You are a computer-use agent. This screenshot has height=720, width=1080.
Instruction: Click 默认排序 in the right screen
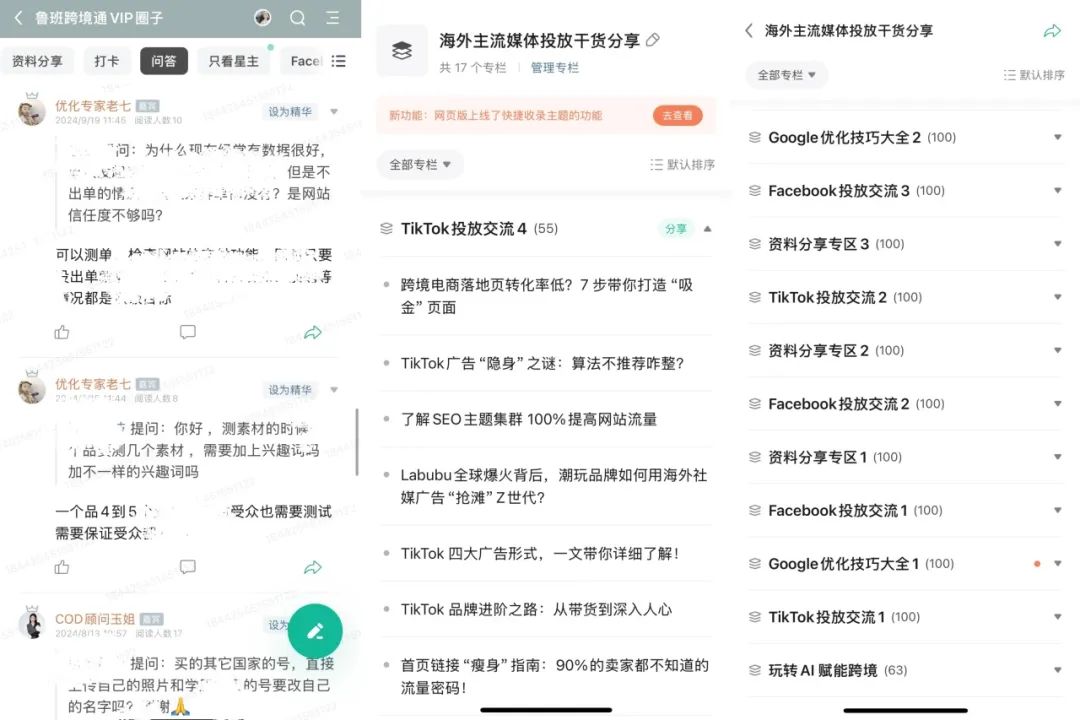(1035, 75)
